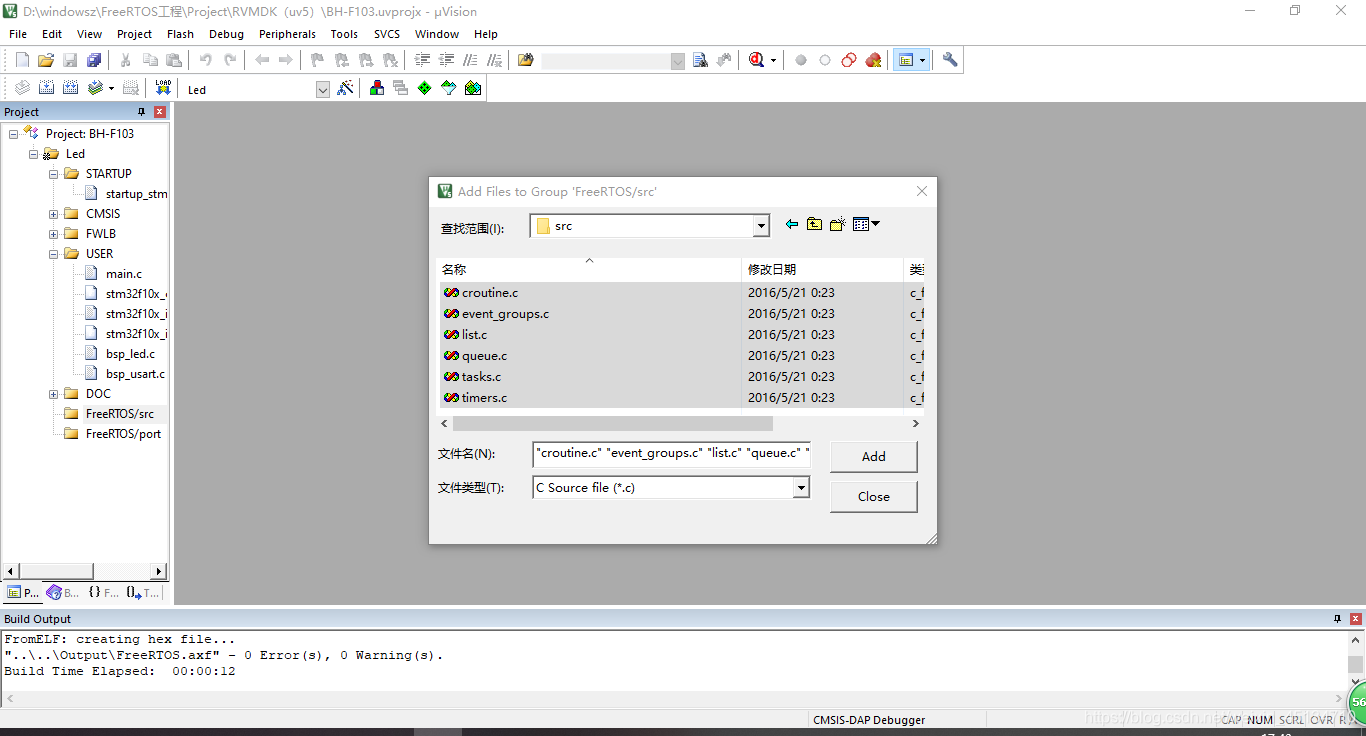Expand the CMSIS group in Project tree

click(54, 213)
